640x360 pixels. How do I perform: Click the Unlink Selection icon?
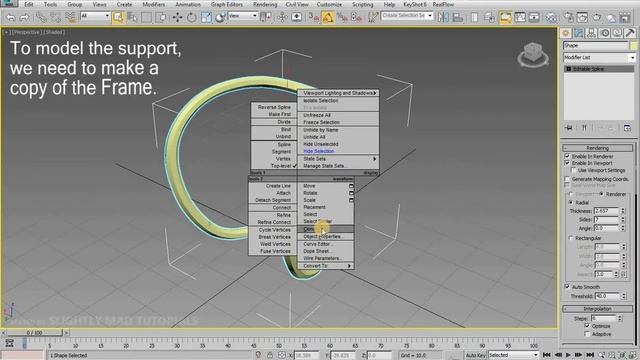56,17
